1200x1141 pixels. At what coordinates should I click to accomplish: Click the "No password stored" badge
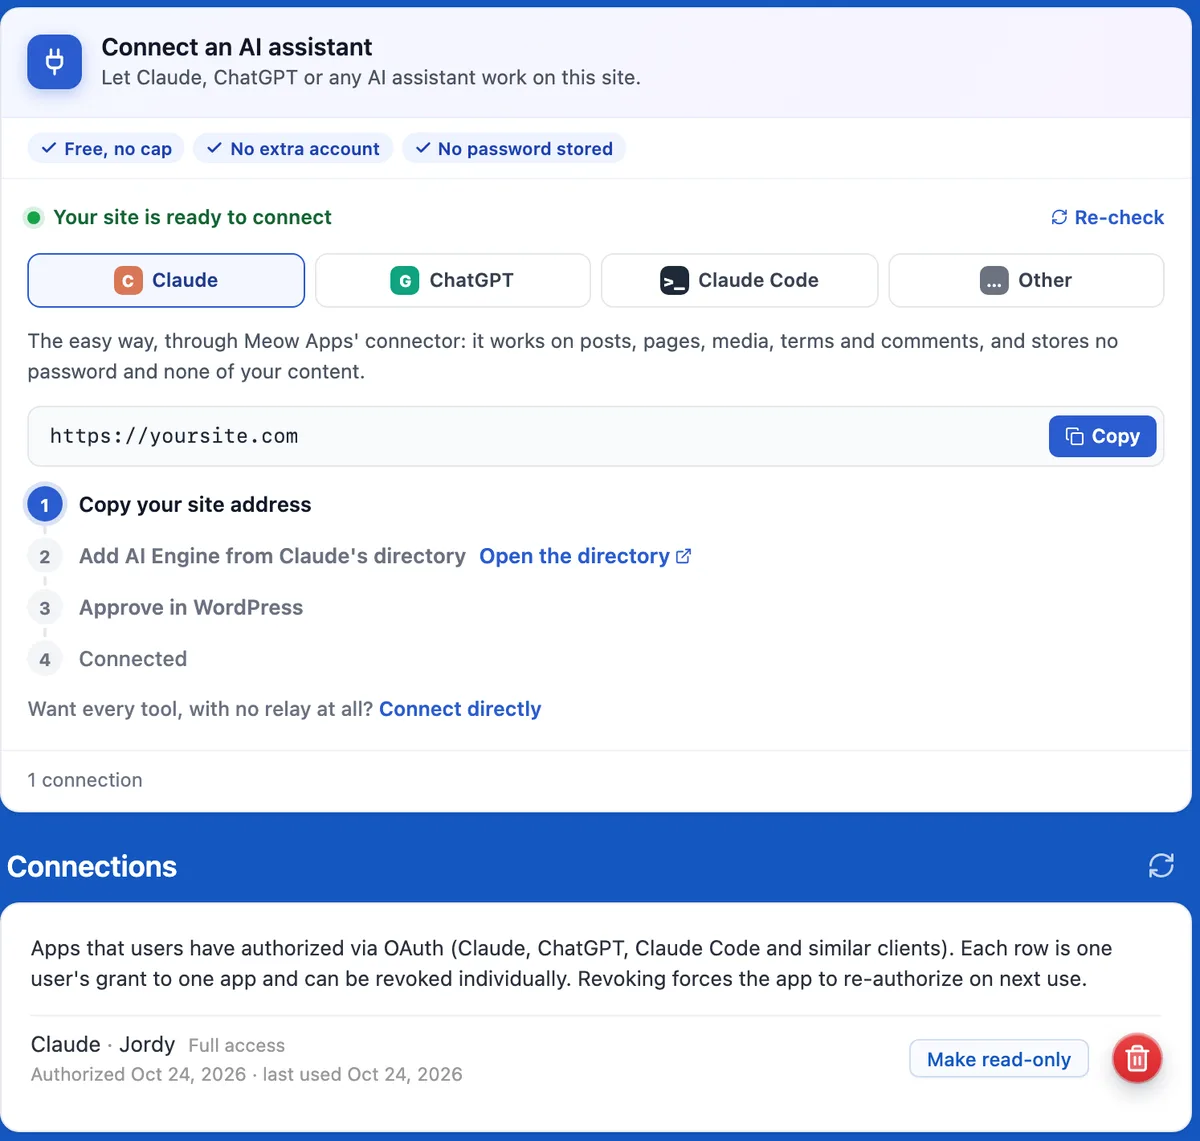point(514,149)
